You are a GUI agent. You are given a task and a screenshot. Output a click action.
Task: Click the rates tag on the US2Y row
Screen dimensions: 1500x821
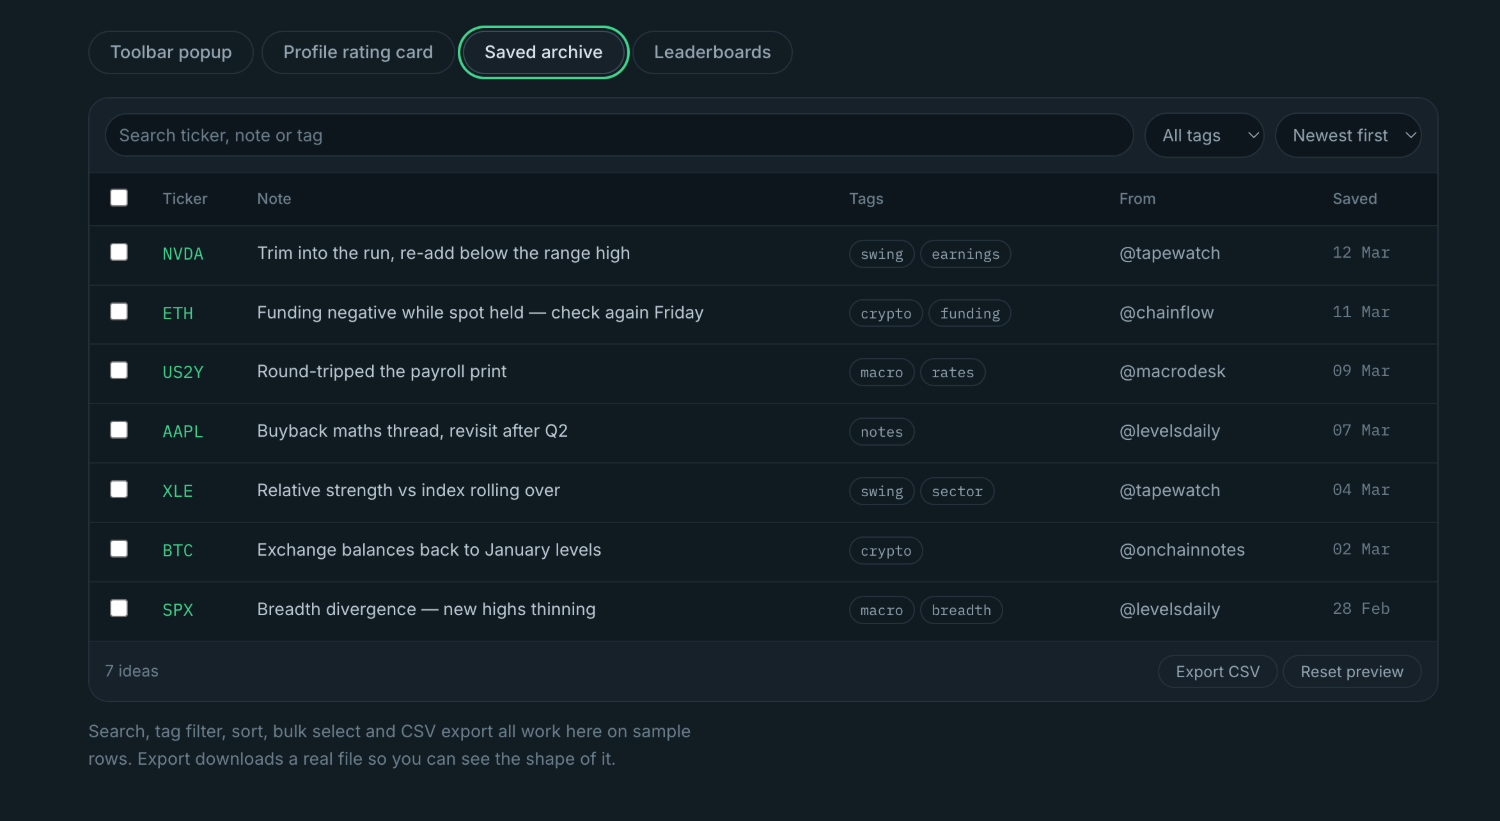point(953,372)
